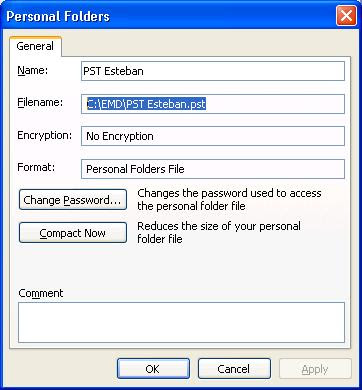Click the highlighted Filename path field
The image size is (362, 390).
pos(213,104)
